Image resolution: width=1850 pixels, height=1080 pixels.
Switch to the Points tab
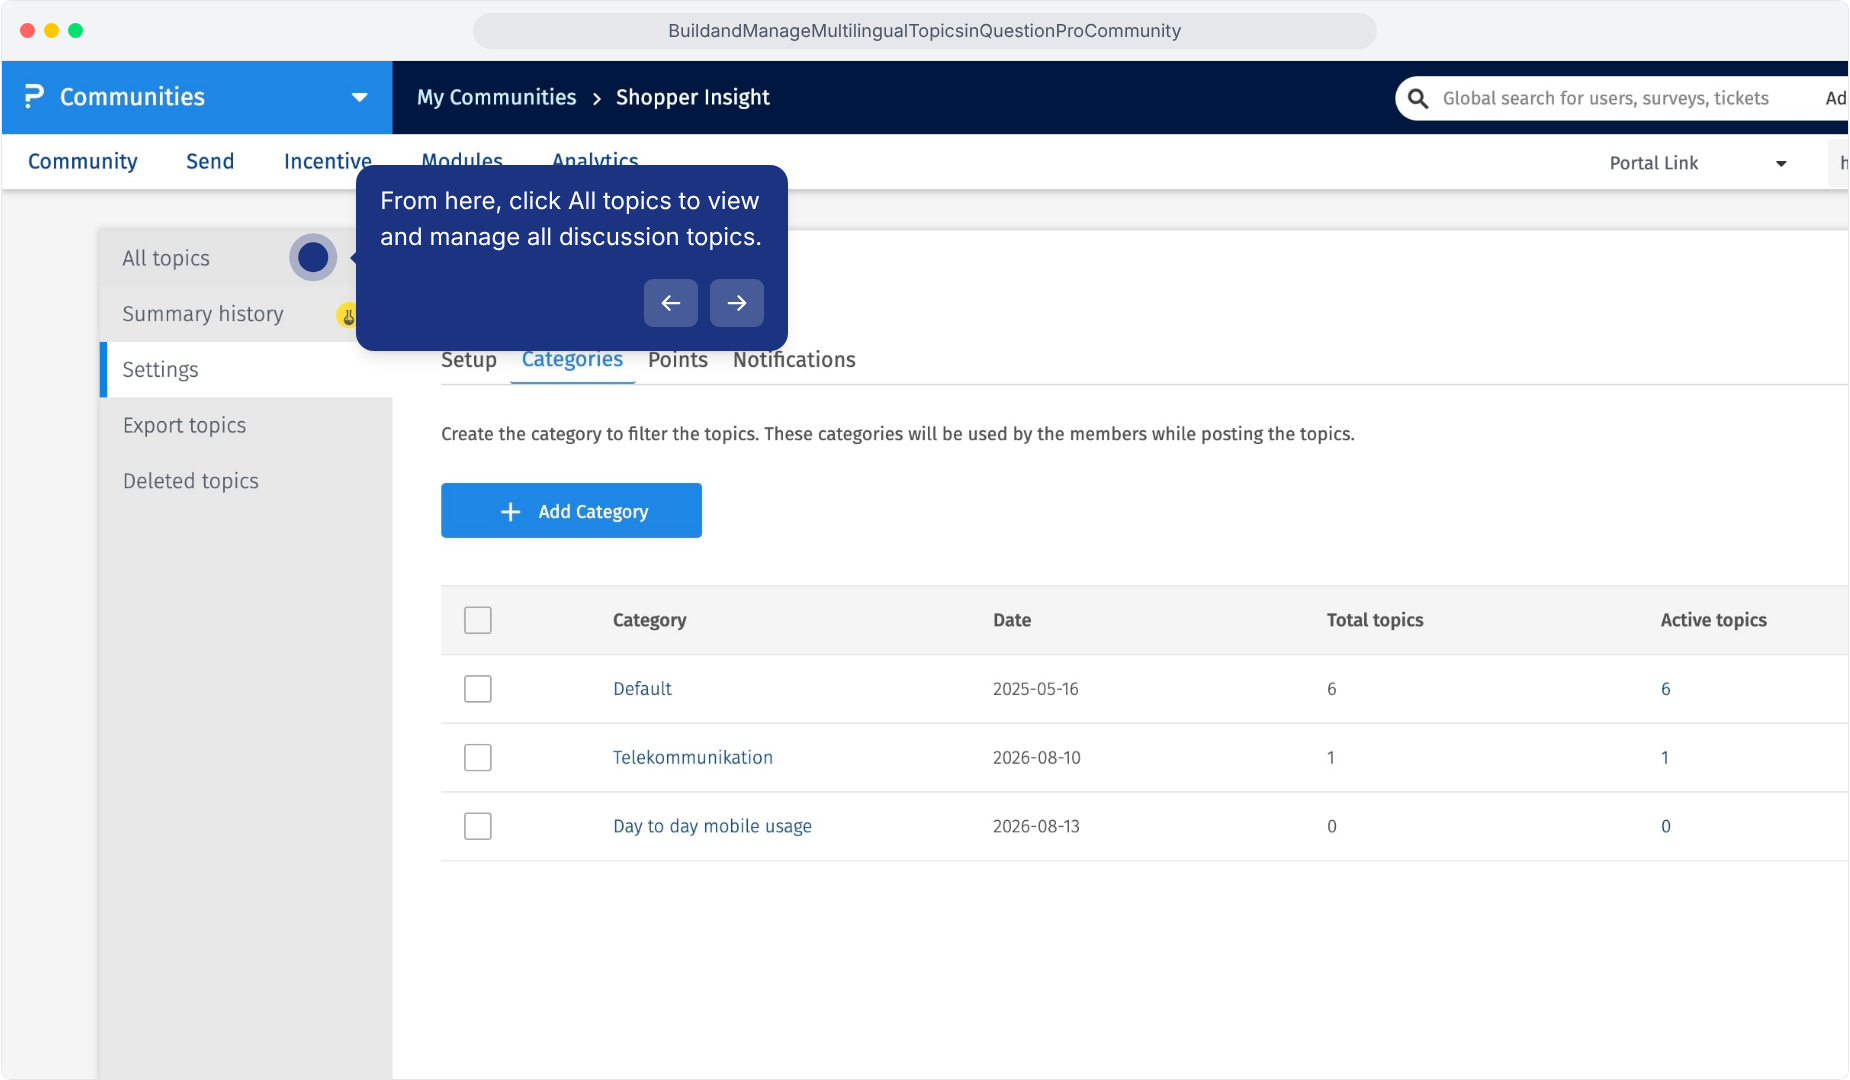click(x=678, y=360)
